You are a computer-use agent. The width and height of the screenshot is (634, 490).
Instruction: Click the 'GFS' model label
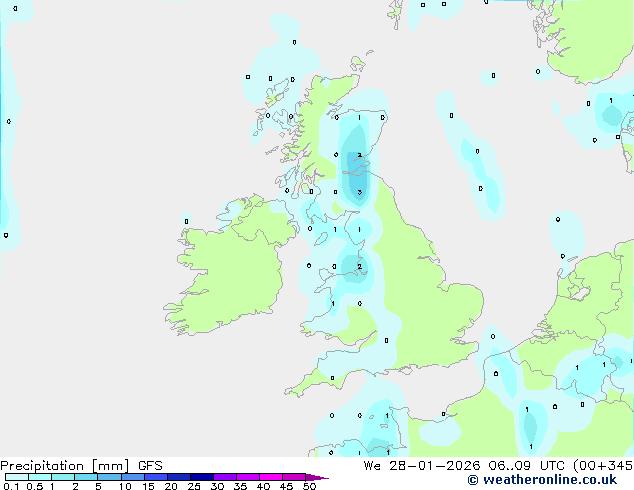tap(150, 466)
